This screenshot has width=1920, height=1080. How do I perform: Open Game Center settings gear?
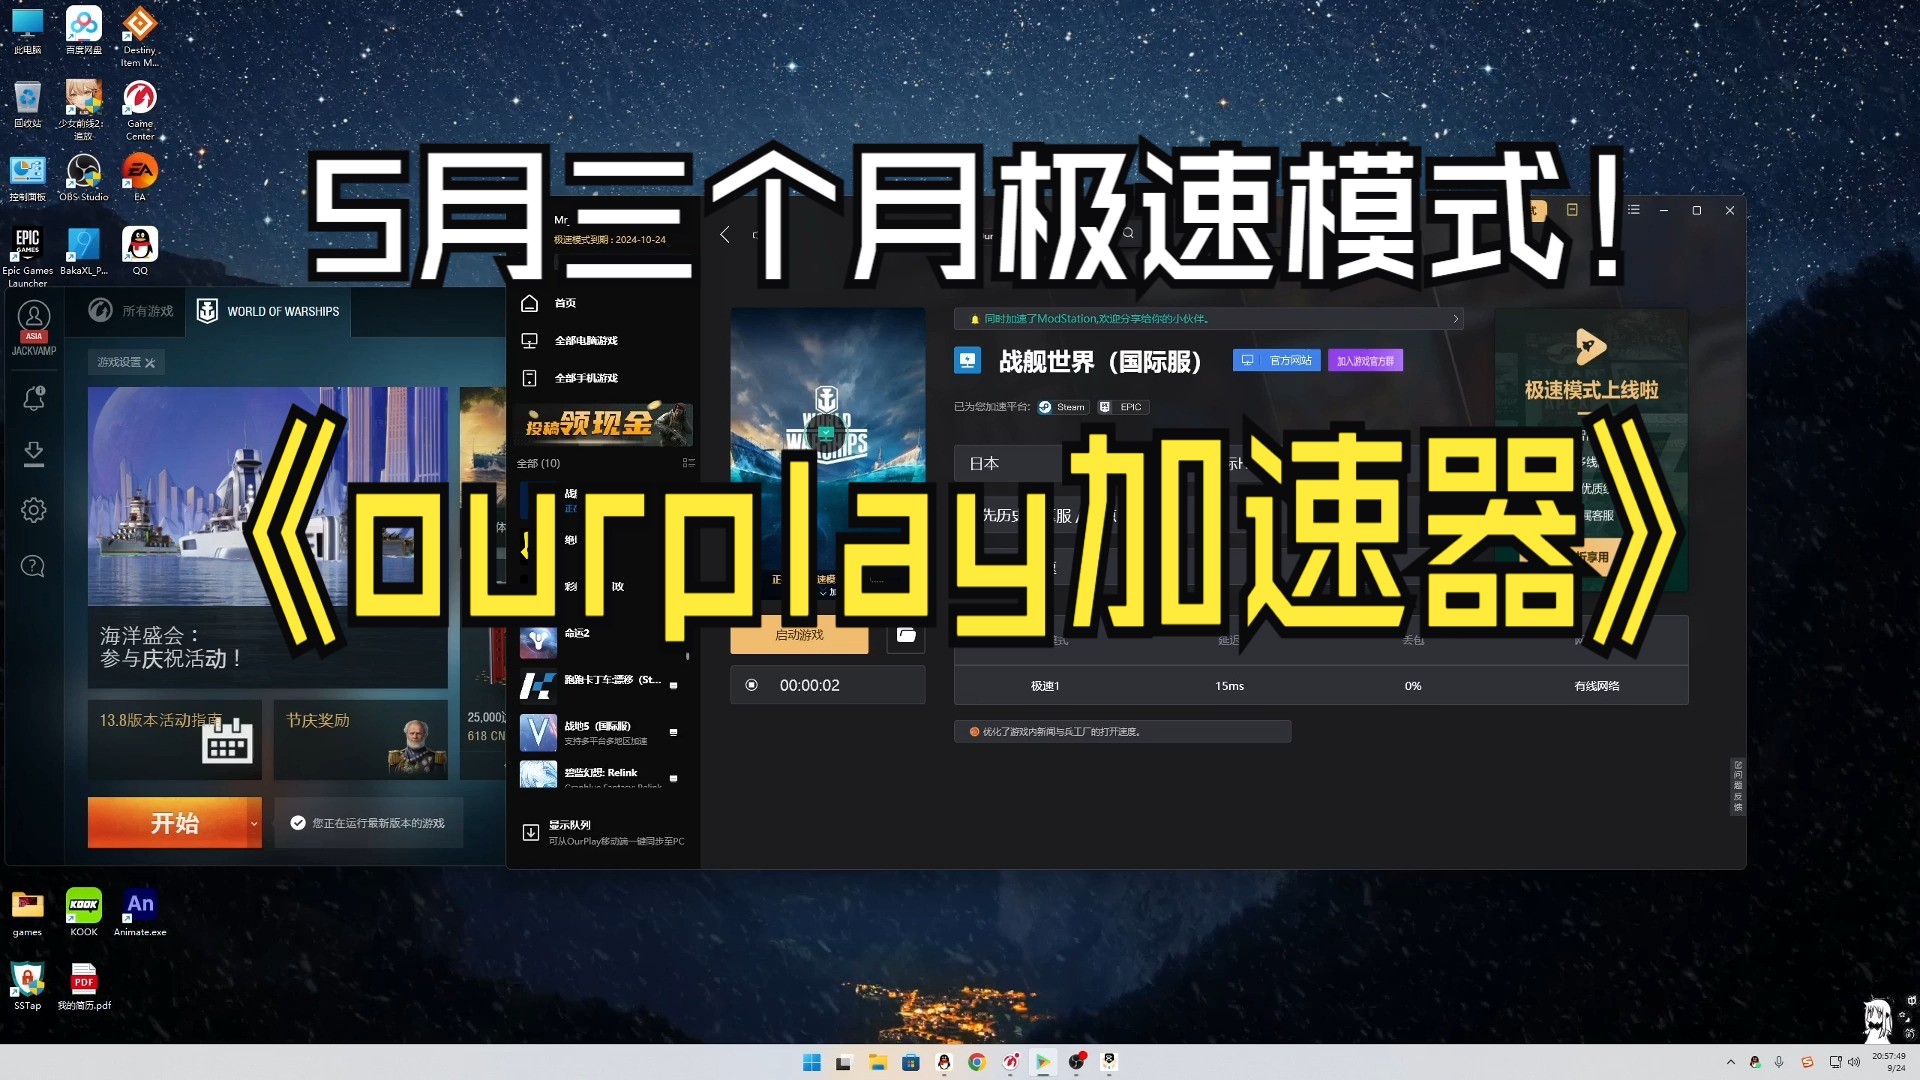[33, 510]
